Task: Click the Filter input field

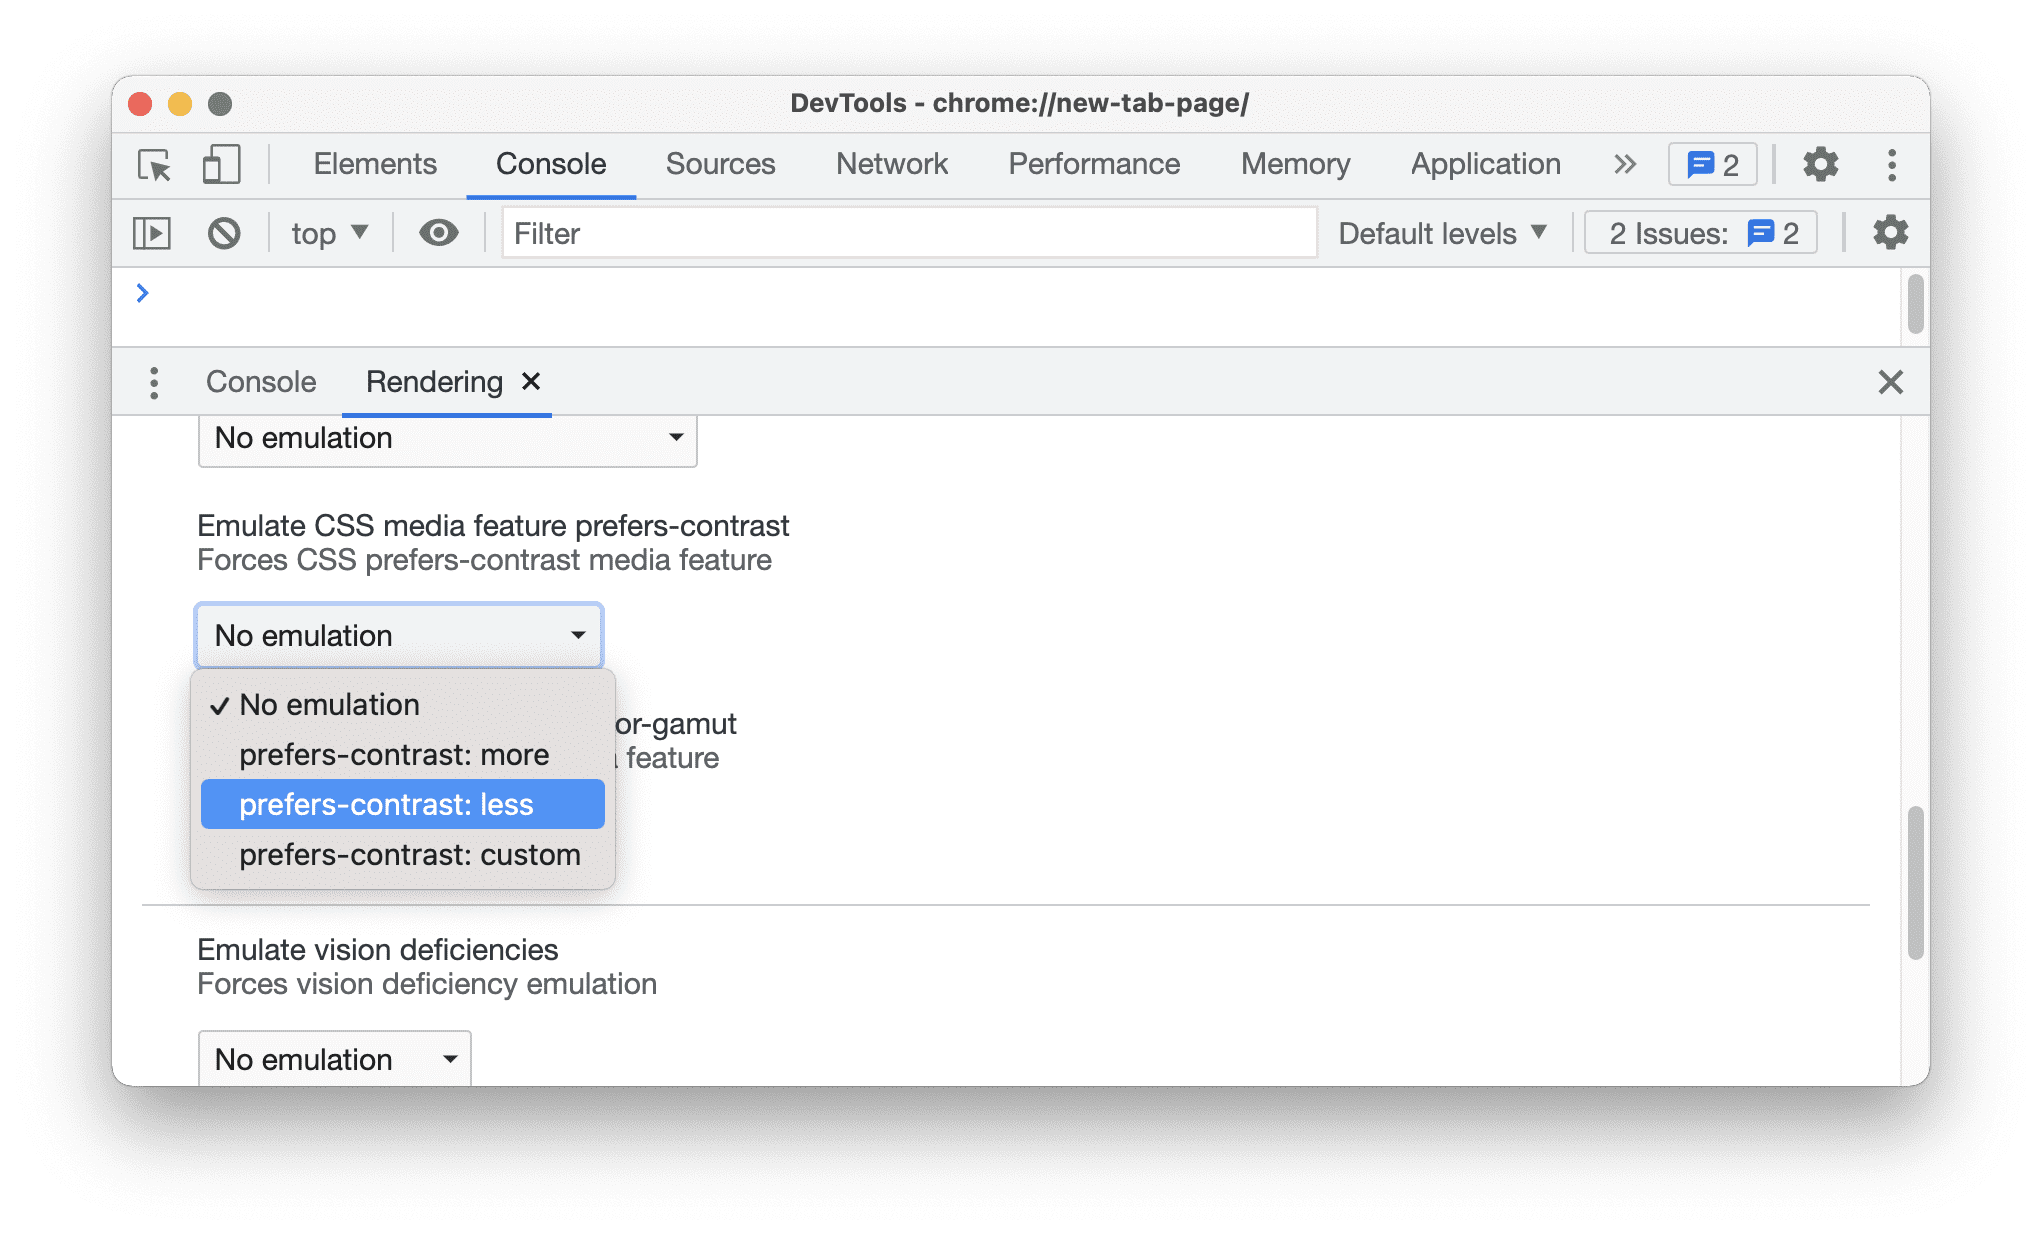Action: pyautogui.click(x=907, y=233)
